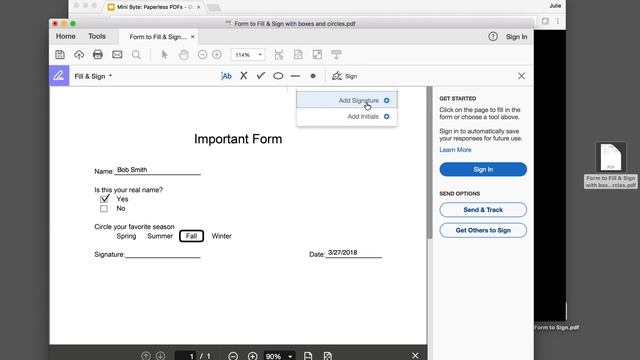Image resolution: width=640 pixels, height=360 pixels.
Task: Select the Add Text Ab tool
Action: tap(226, 76)
